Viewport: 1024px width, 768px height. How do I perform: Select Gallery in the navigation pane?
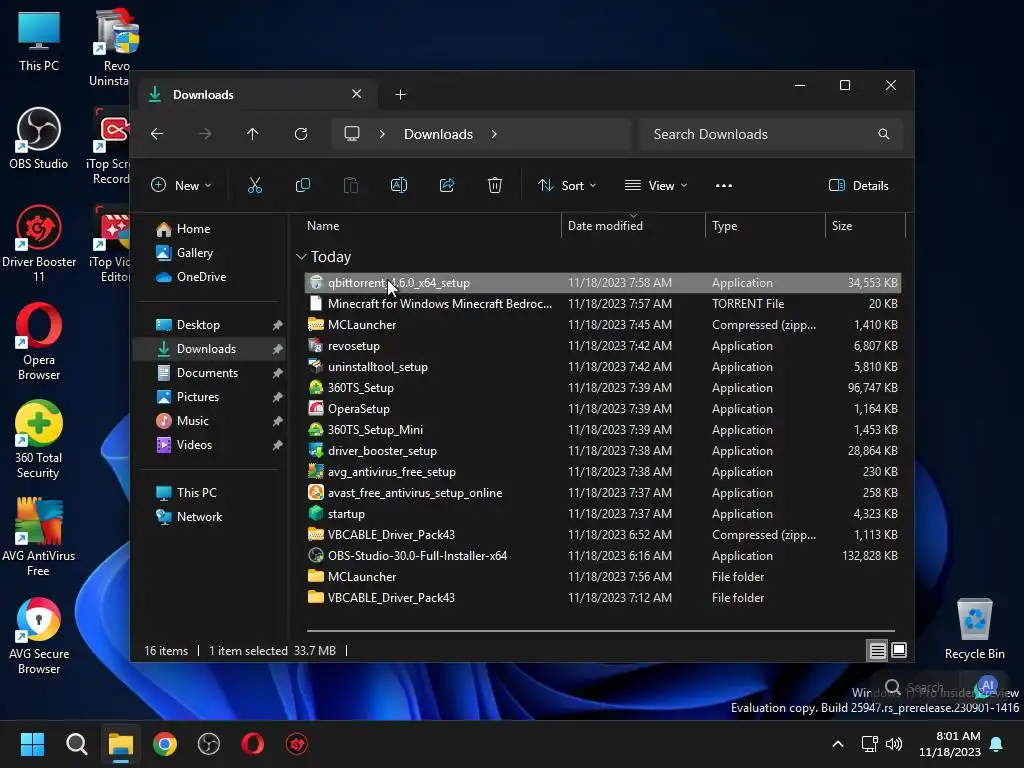pyautogui.click(x=184, y=253)
